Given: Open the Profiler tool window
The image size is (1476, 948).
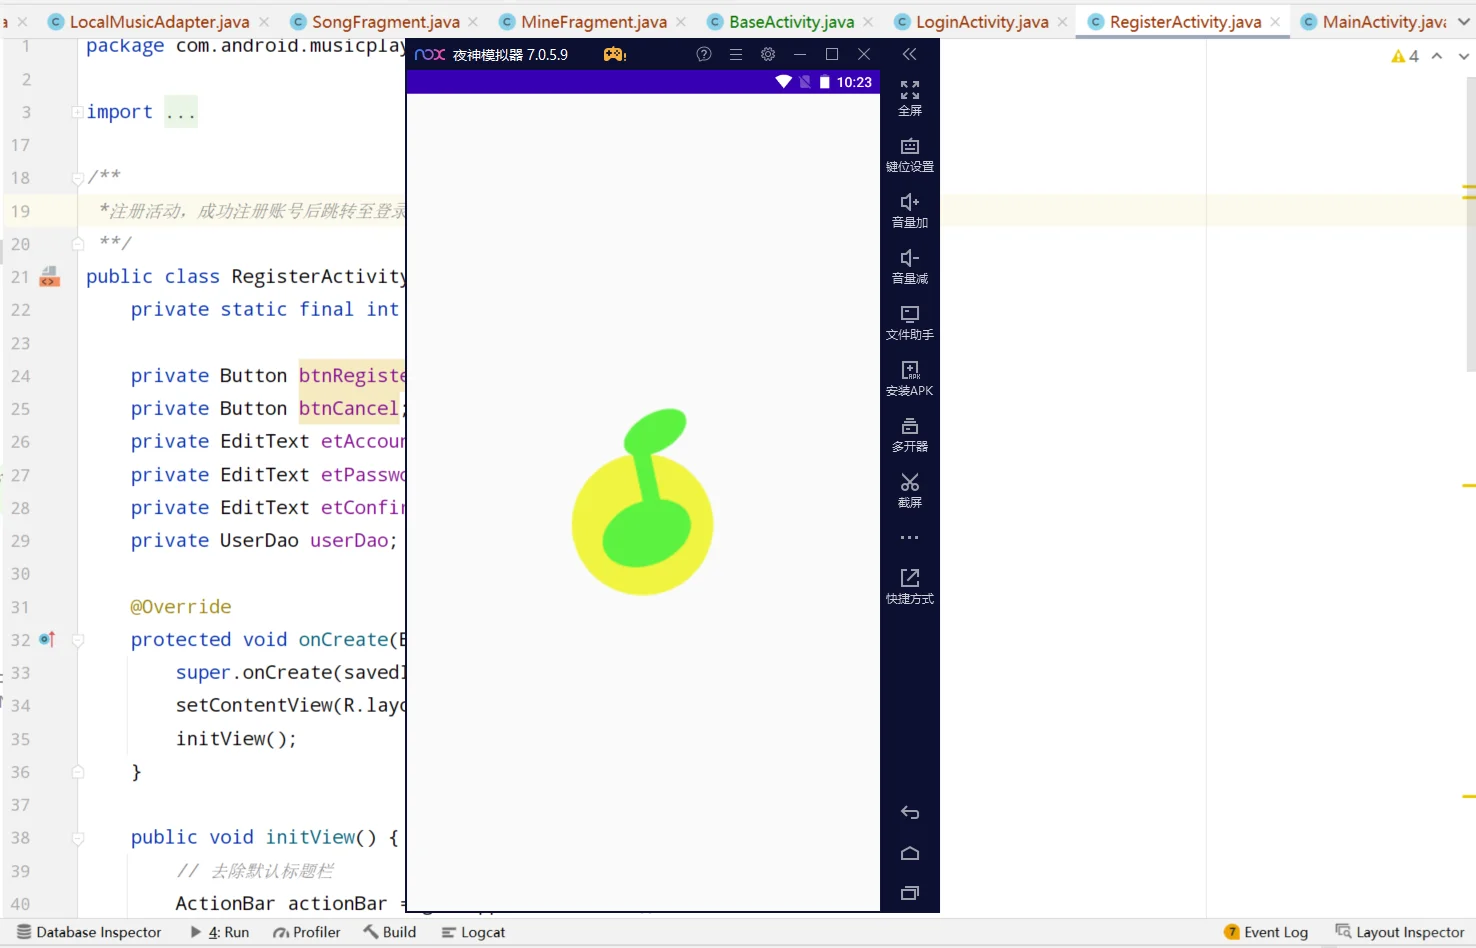Looking at the screenshot, I should coord(307,932).
